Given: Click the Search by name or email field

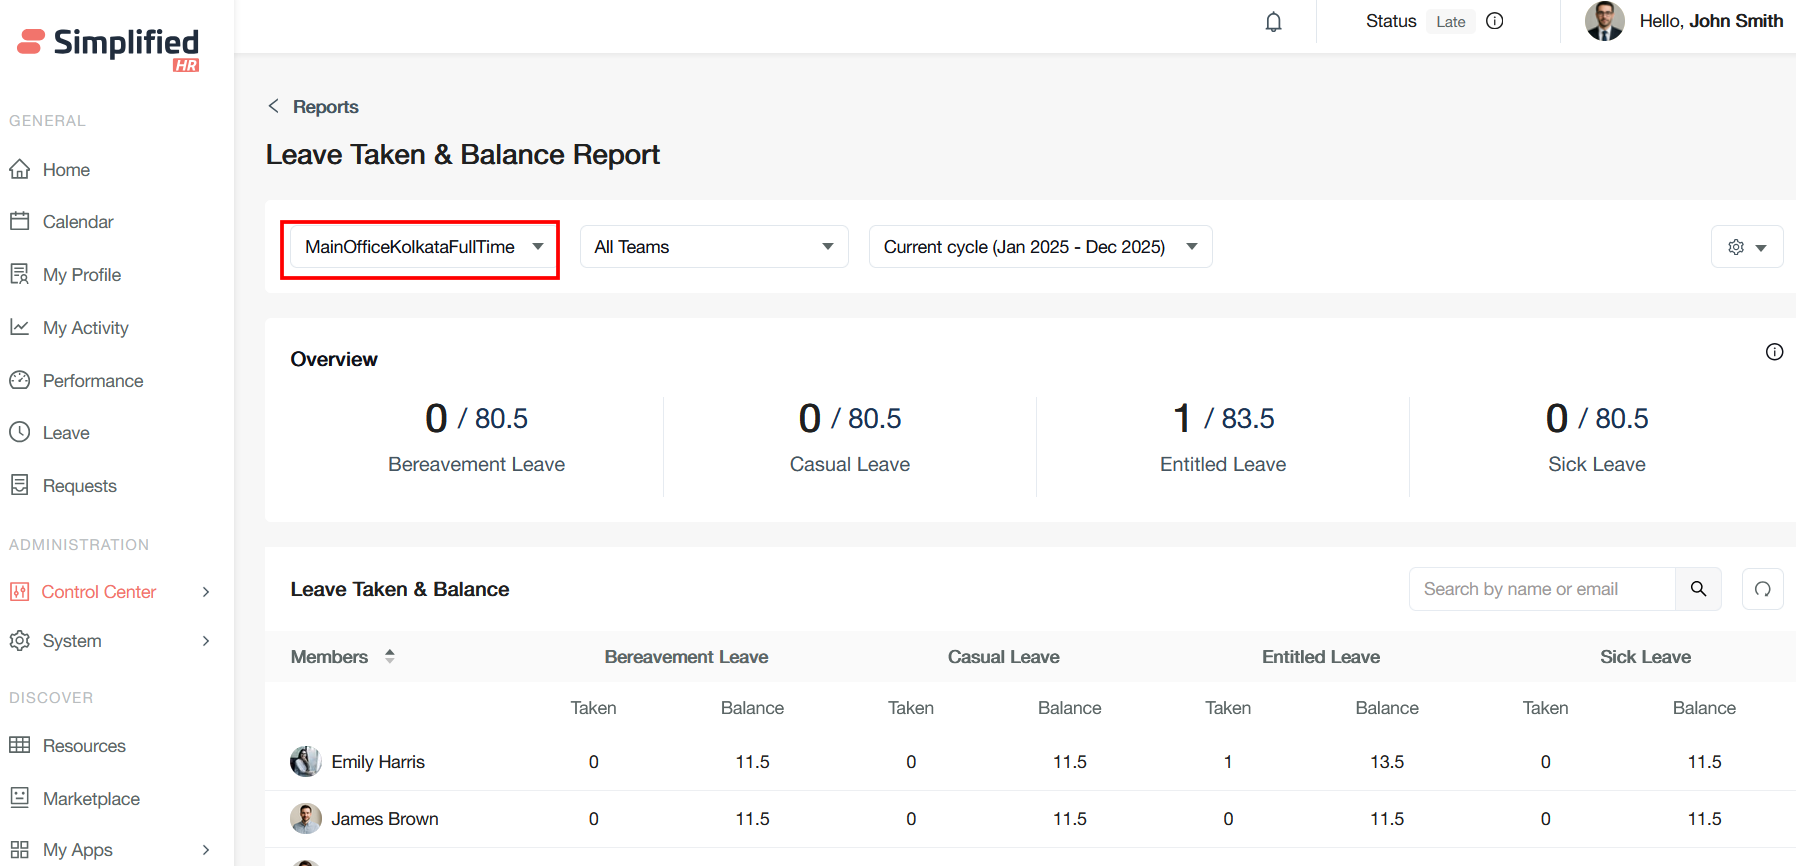Looking at the screenshot, I should coord(1541,589).
